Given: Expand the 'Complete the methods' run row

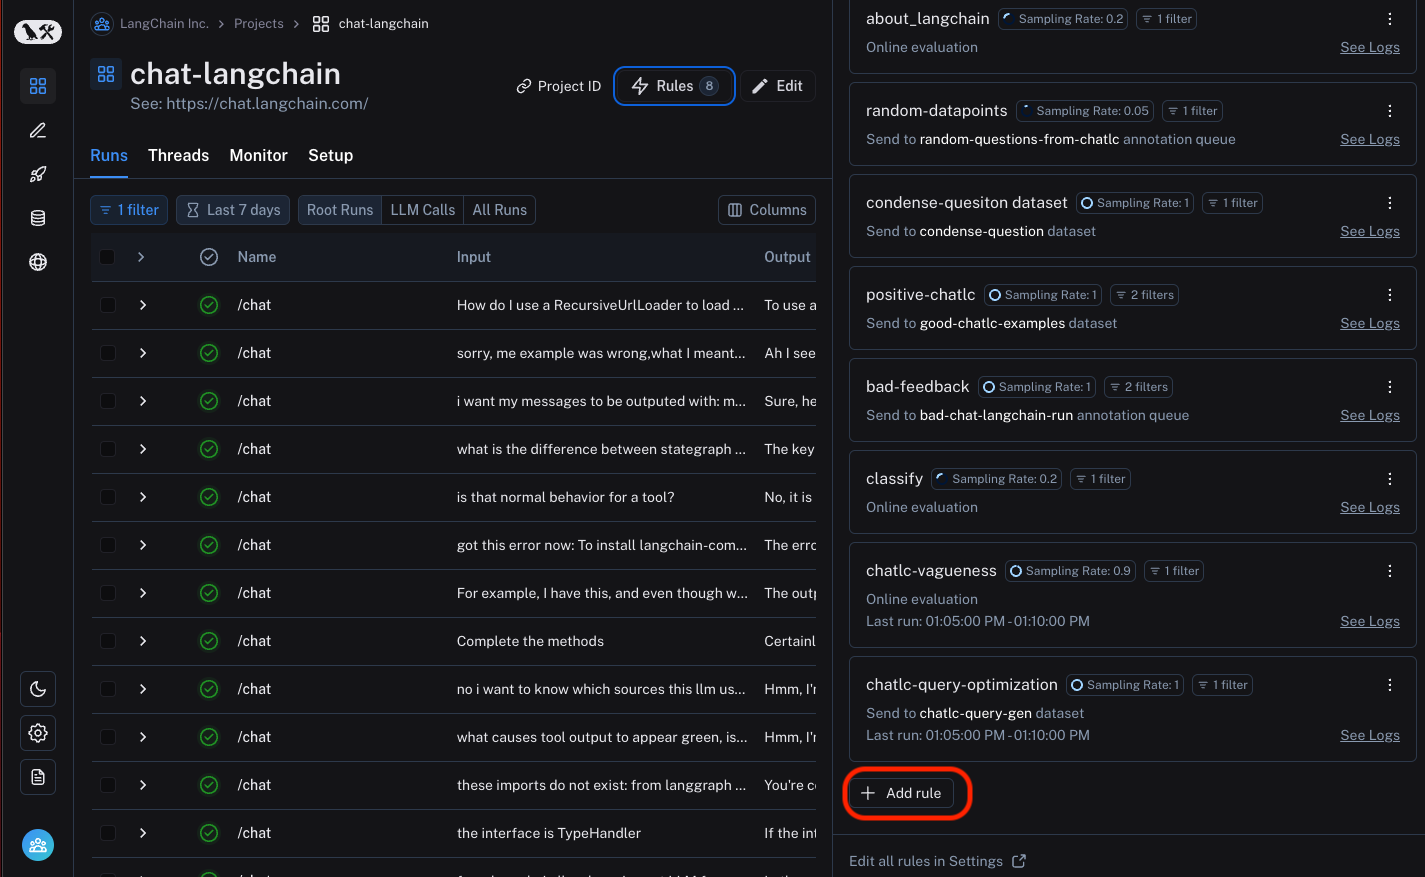Looking at the screenshot, I should click(x=143, y=641).
